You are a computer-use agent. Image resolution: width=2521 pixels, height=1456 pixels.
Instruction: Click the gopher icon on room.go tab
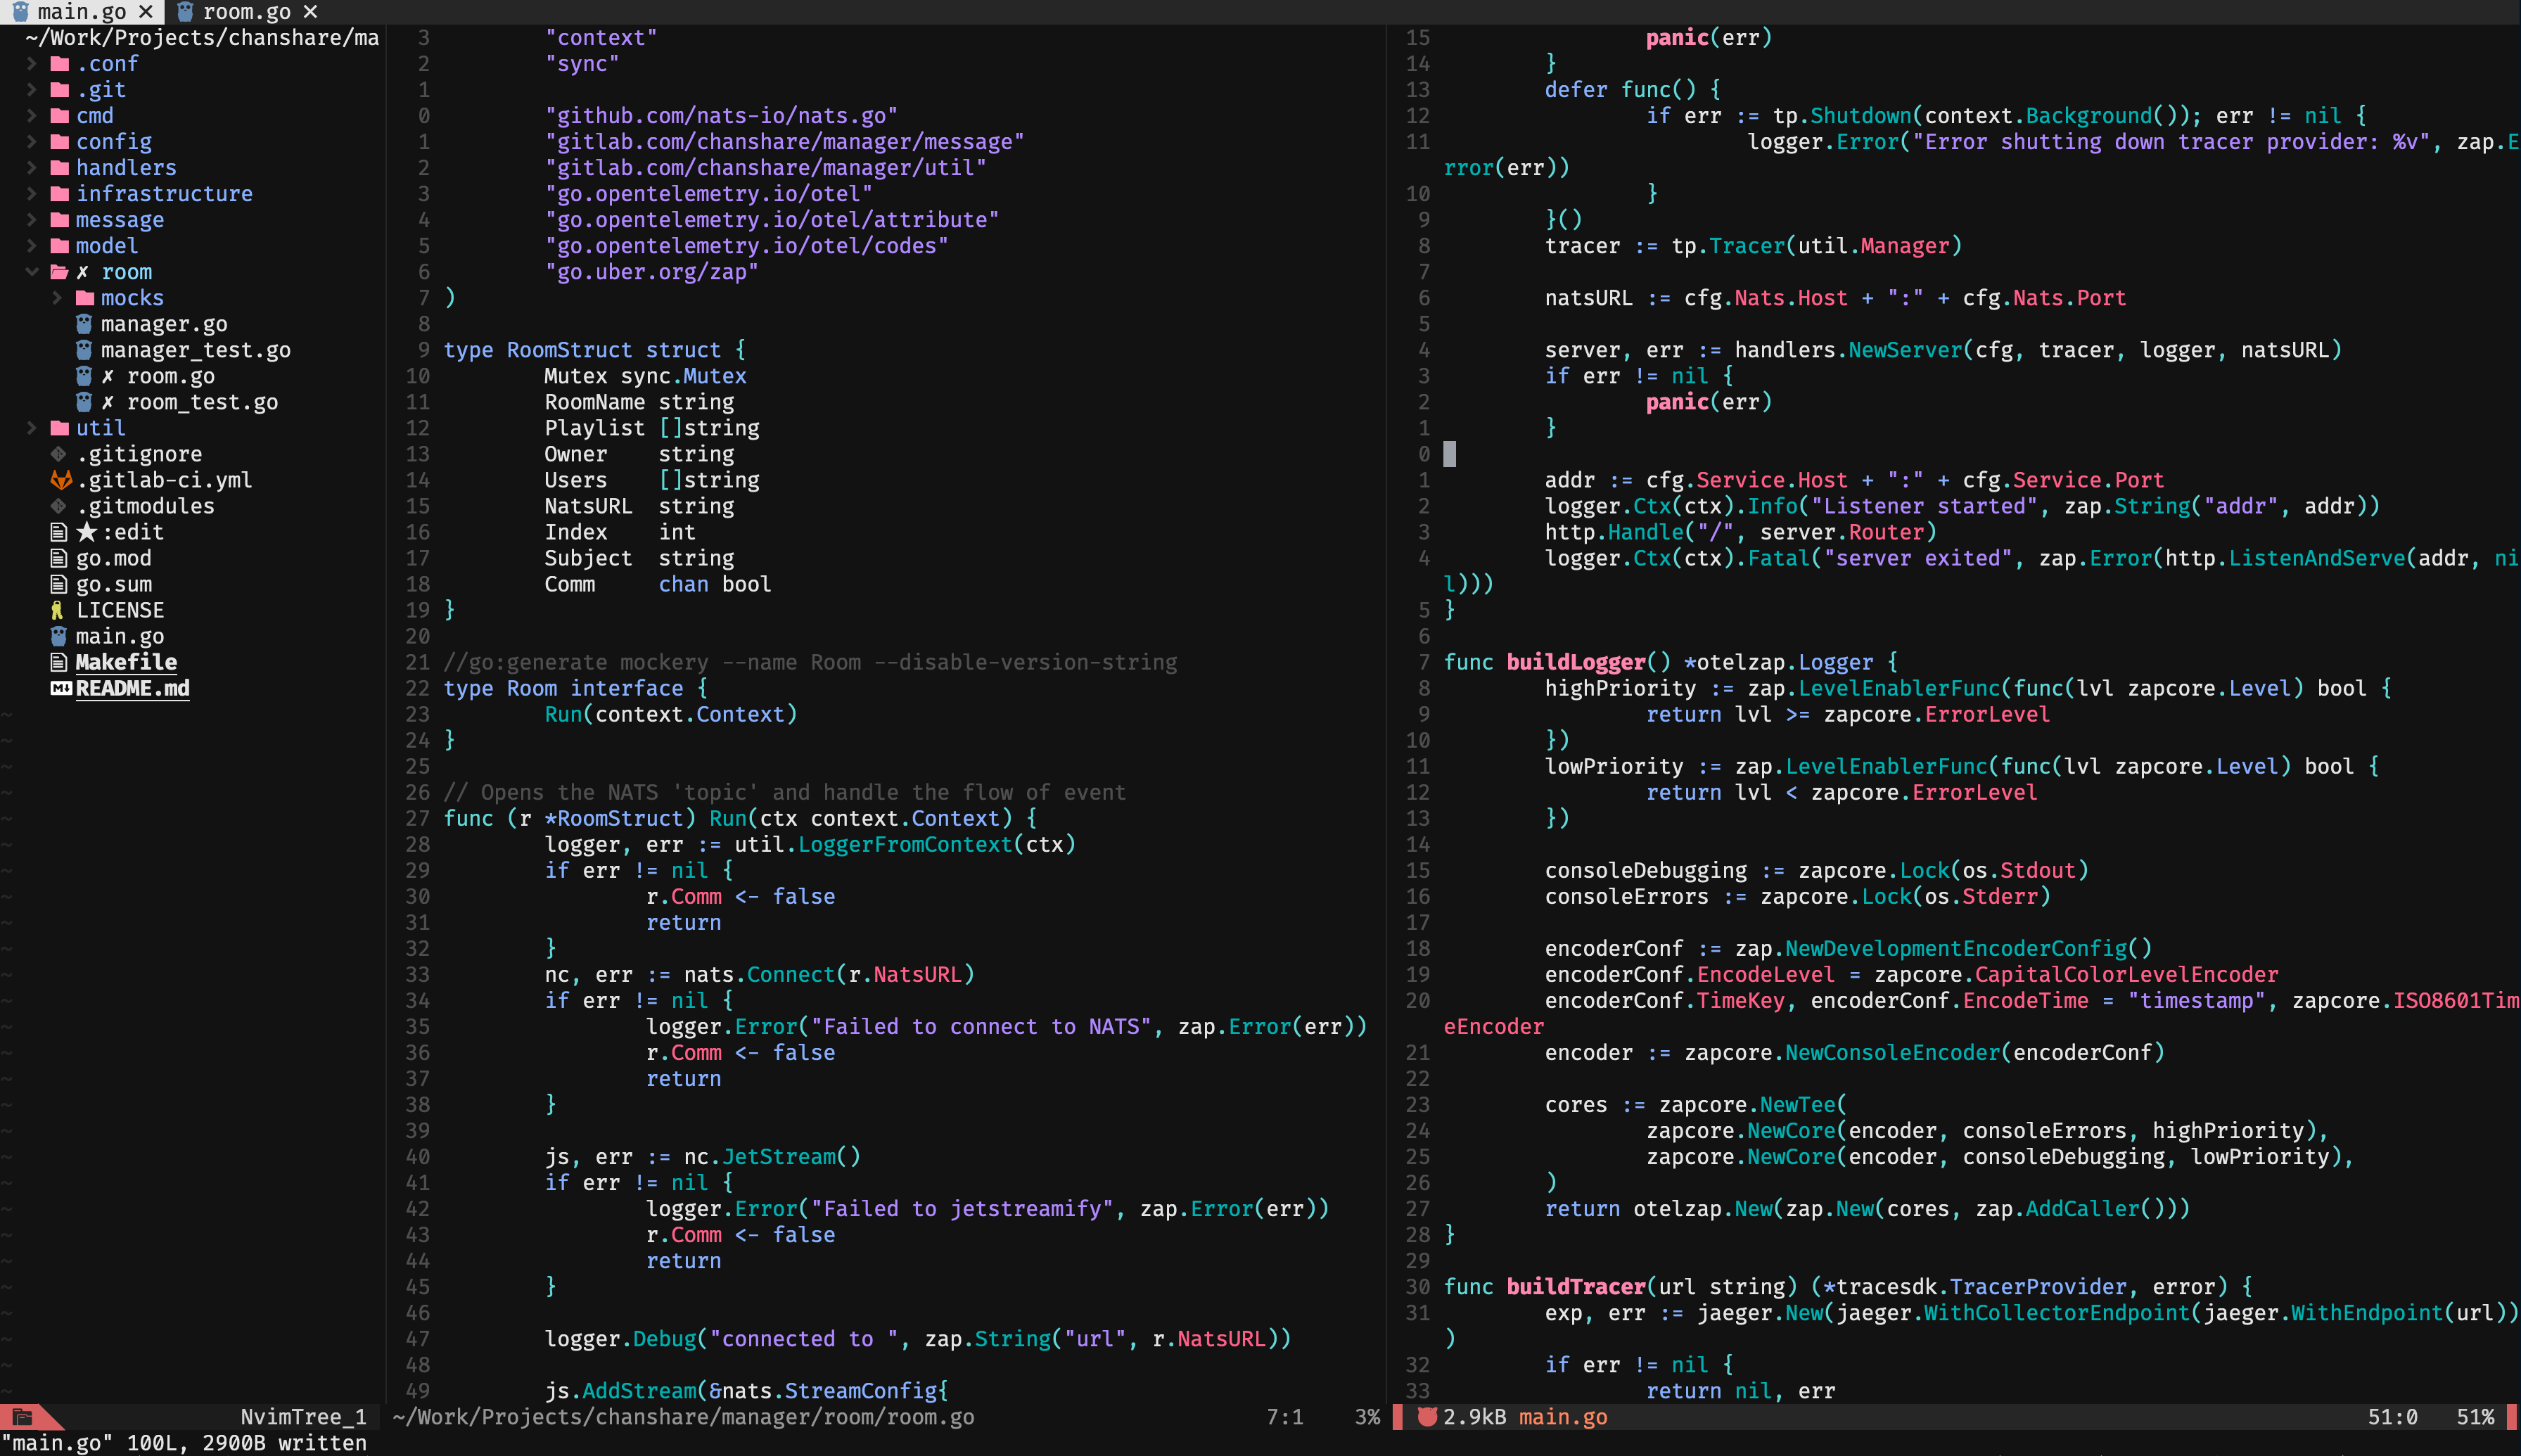[185, 12]
